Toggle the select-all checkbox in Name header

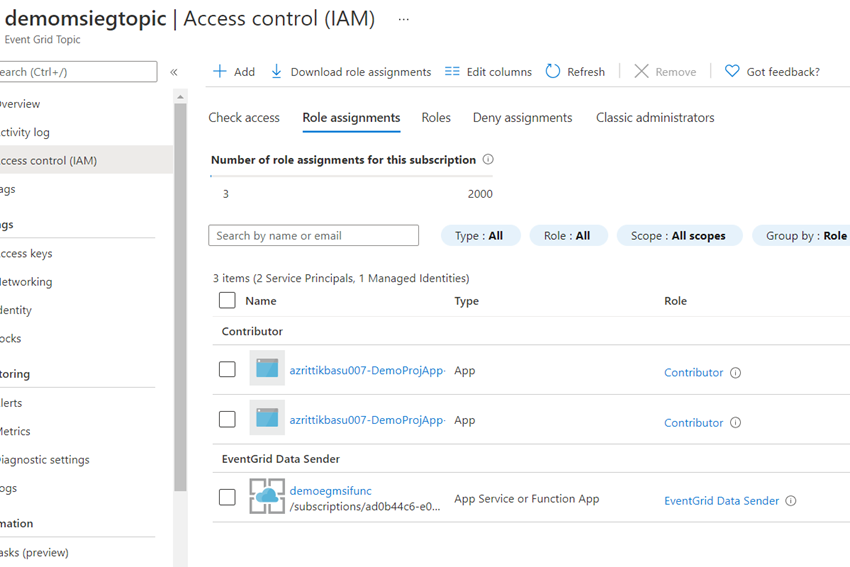pos(227,301)
